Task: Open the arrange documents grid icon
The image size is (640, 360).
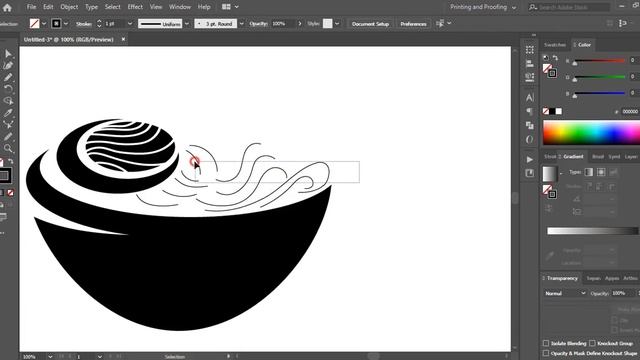Action: (x=226, y=7)
